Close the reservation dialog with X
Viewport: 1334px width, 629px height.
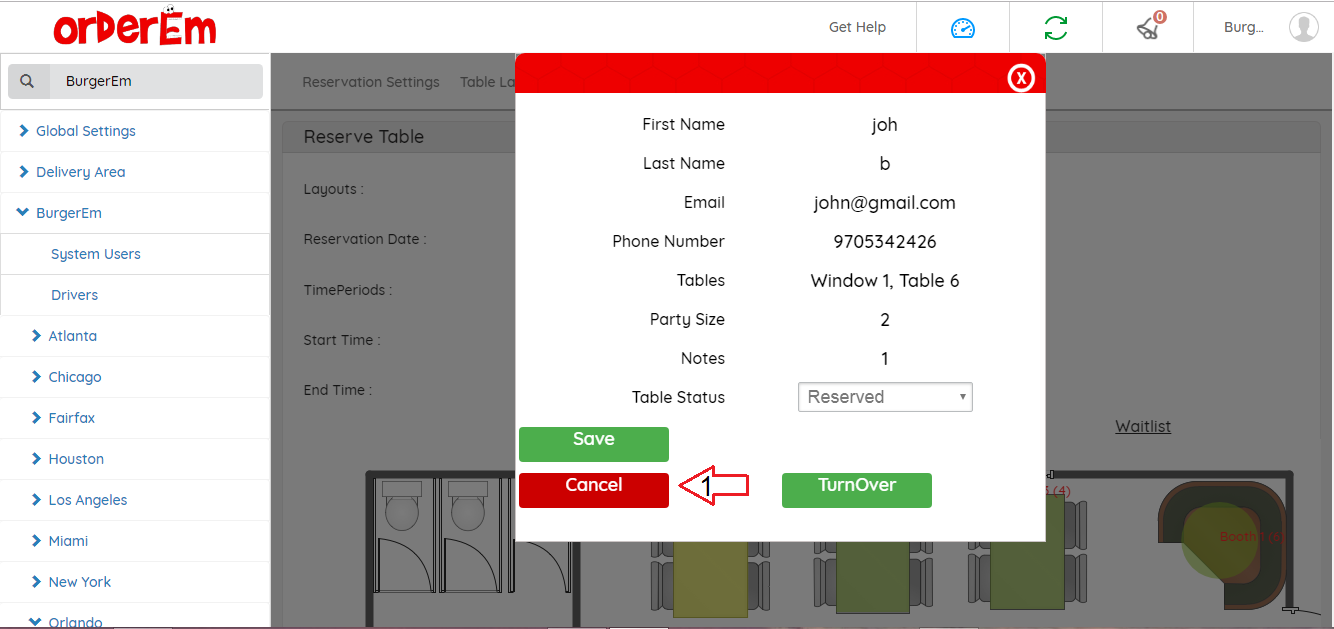coord(1020,78)
